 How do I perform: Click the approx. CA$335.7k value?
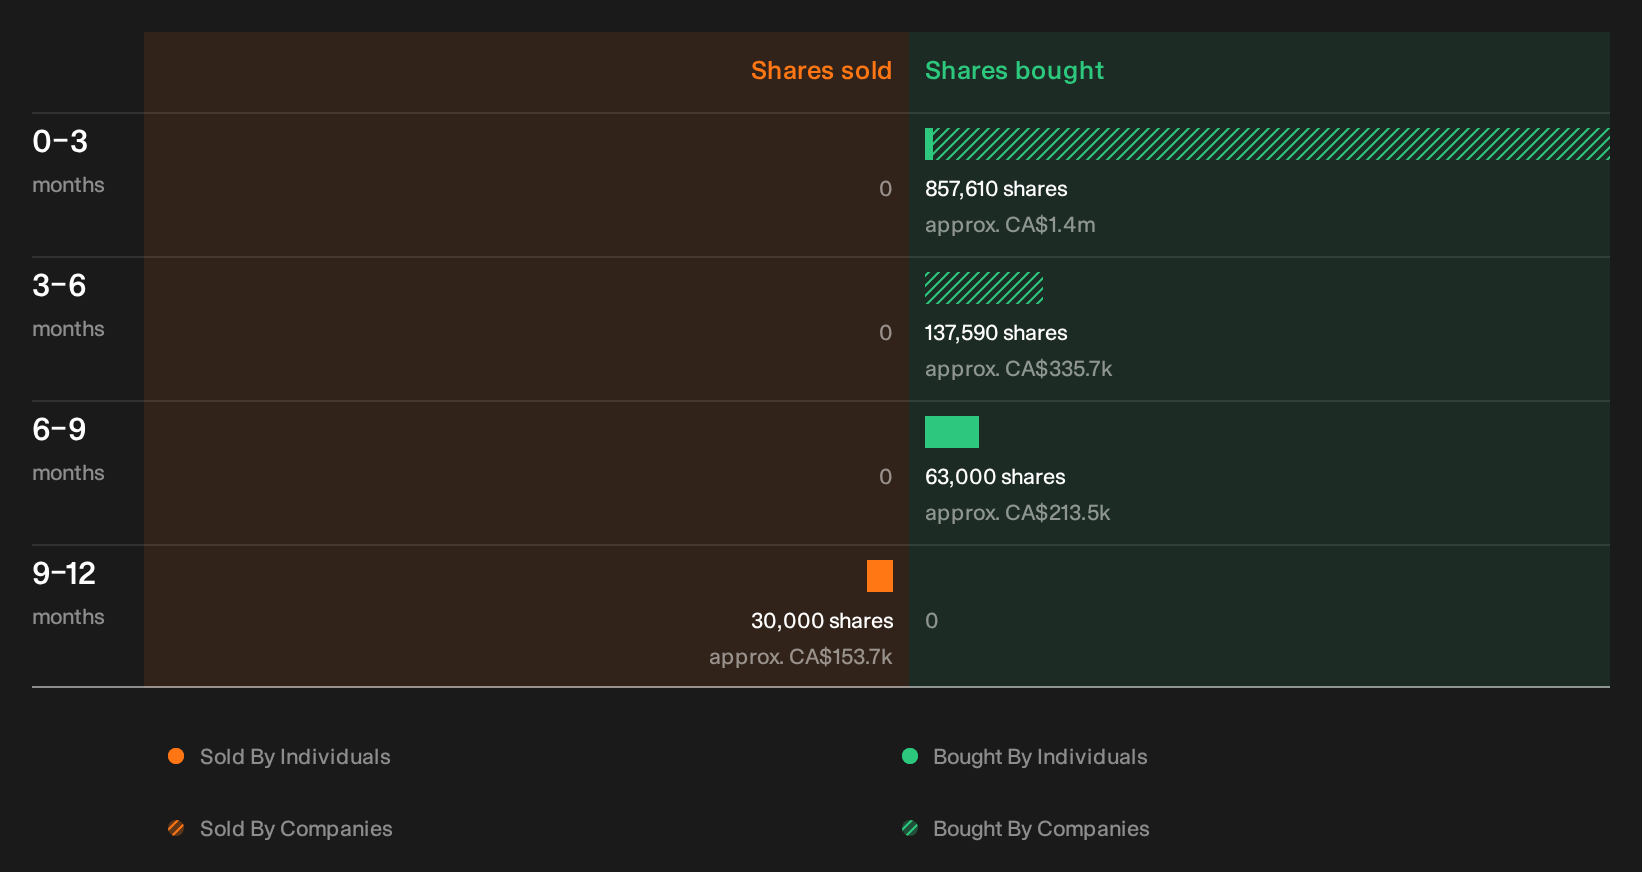(x=1018, y=369)
